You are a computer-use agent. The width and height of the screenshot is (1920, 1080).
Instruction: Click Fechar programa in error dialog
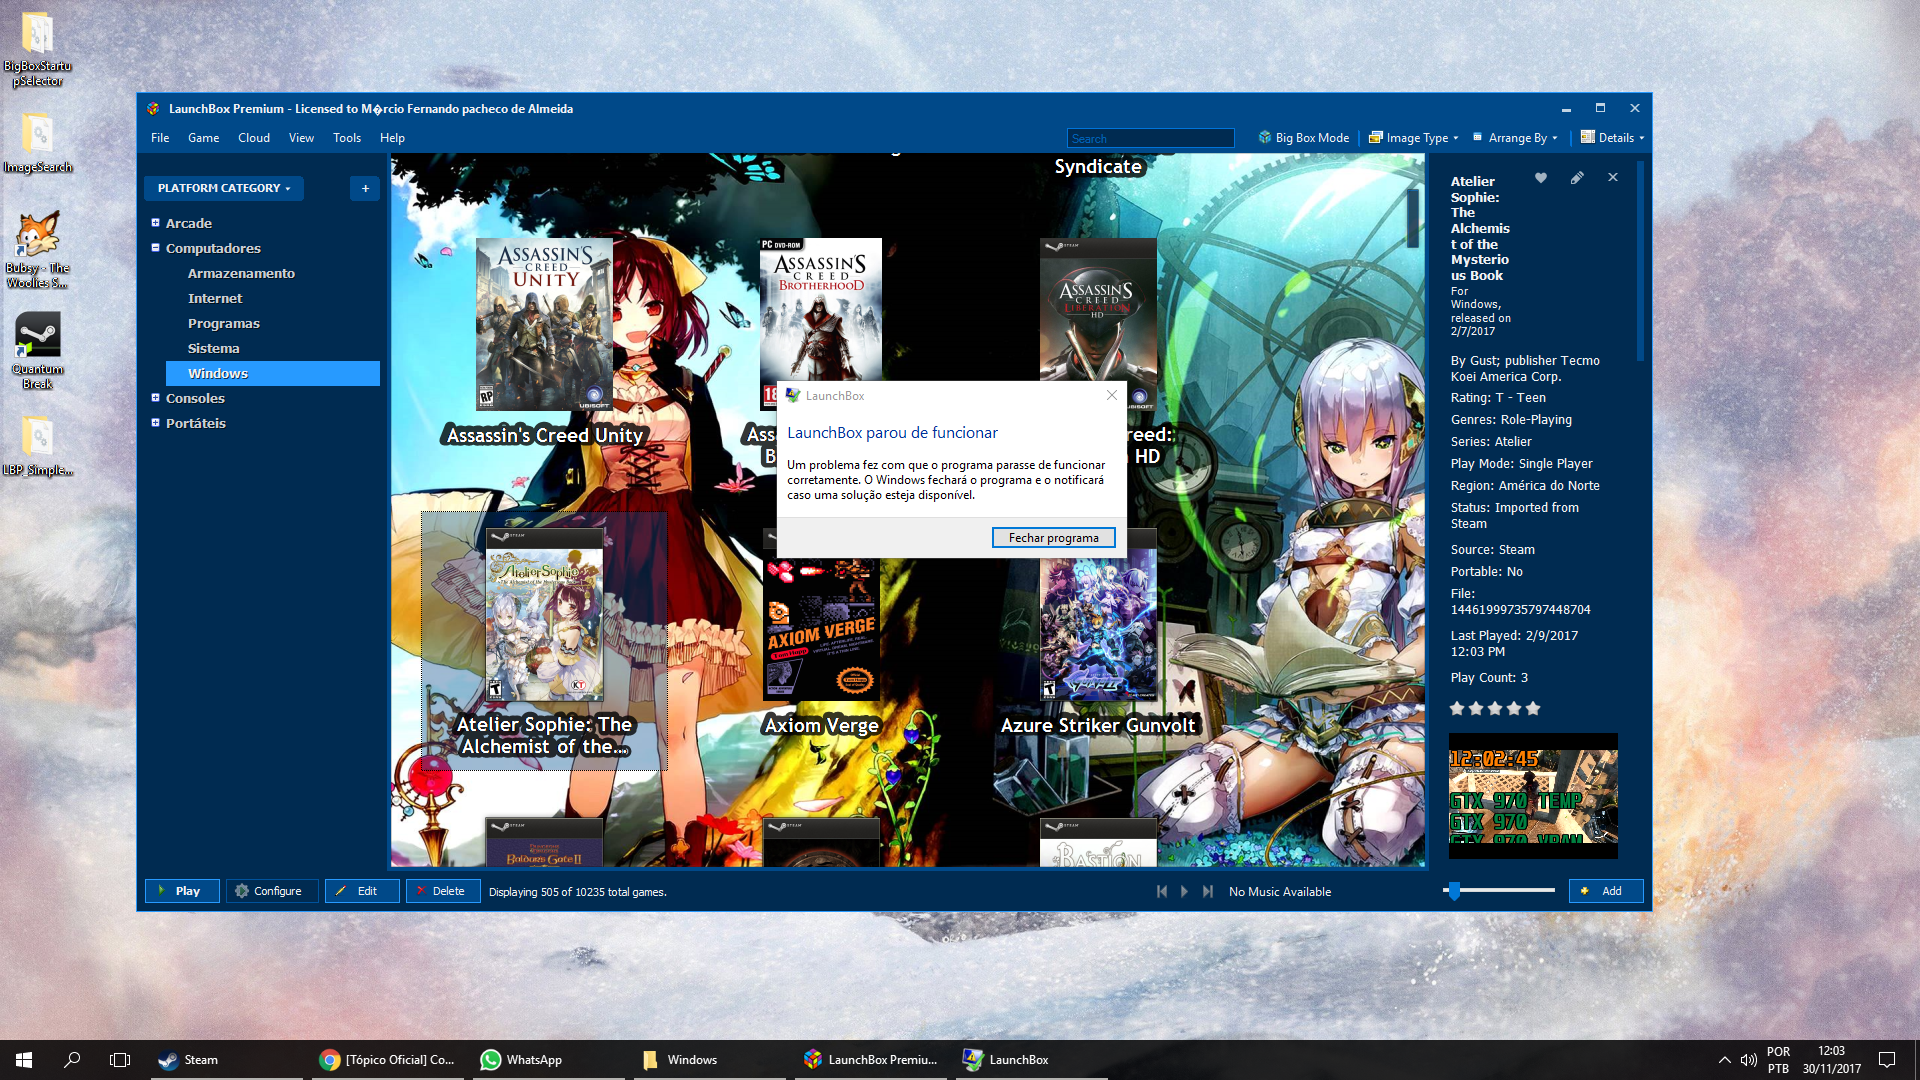pos(1054,538)
